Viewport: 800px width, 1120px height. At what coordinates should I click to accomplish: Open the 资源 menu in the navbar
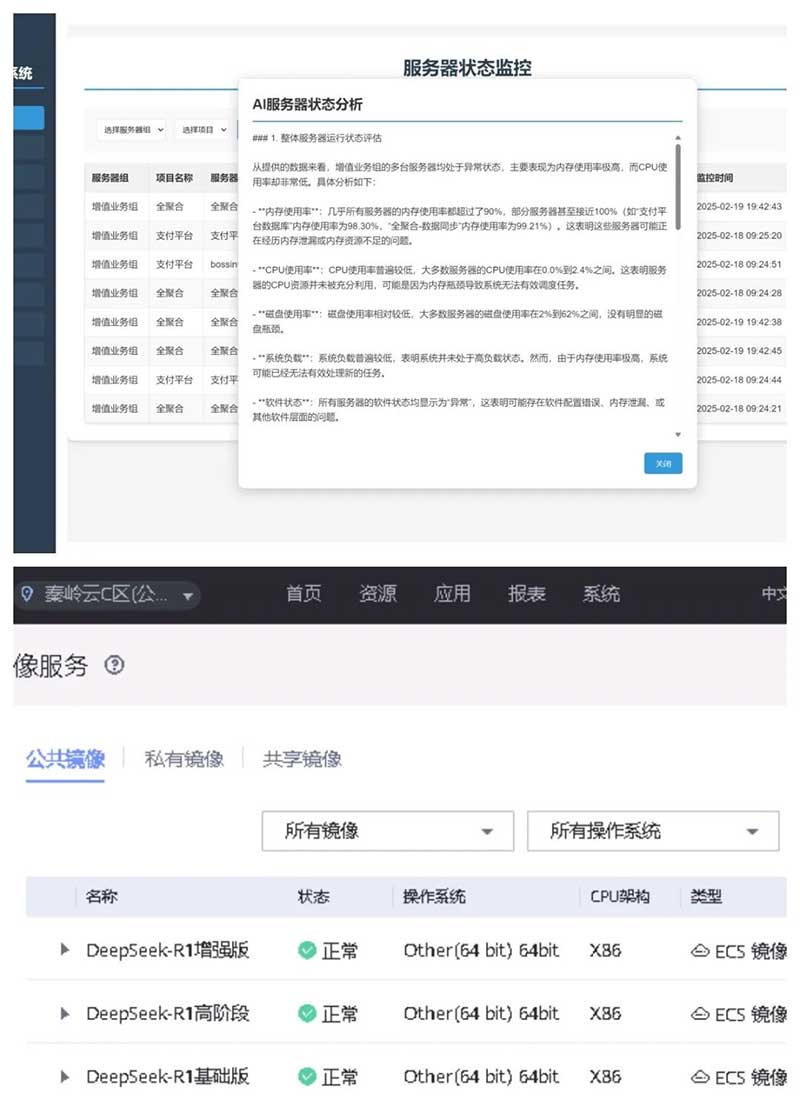(x=378, y=592)
